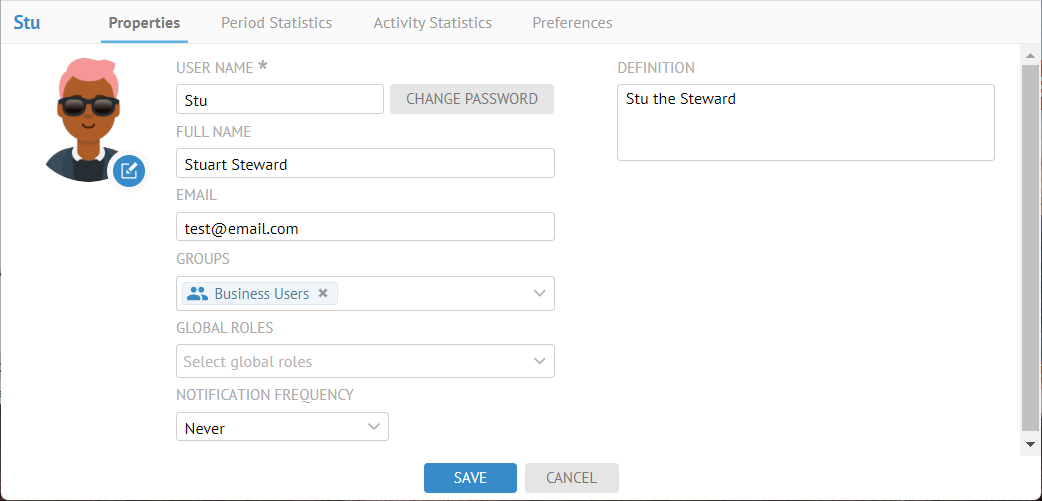The height and width of the screenshot is (501, 1042).
Task: Click the Email input field
Action: tap(365, 228)
